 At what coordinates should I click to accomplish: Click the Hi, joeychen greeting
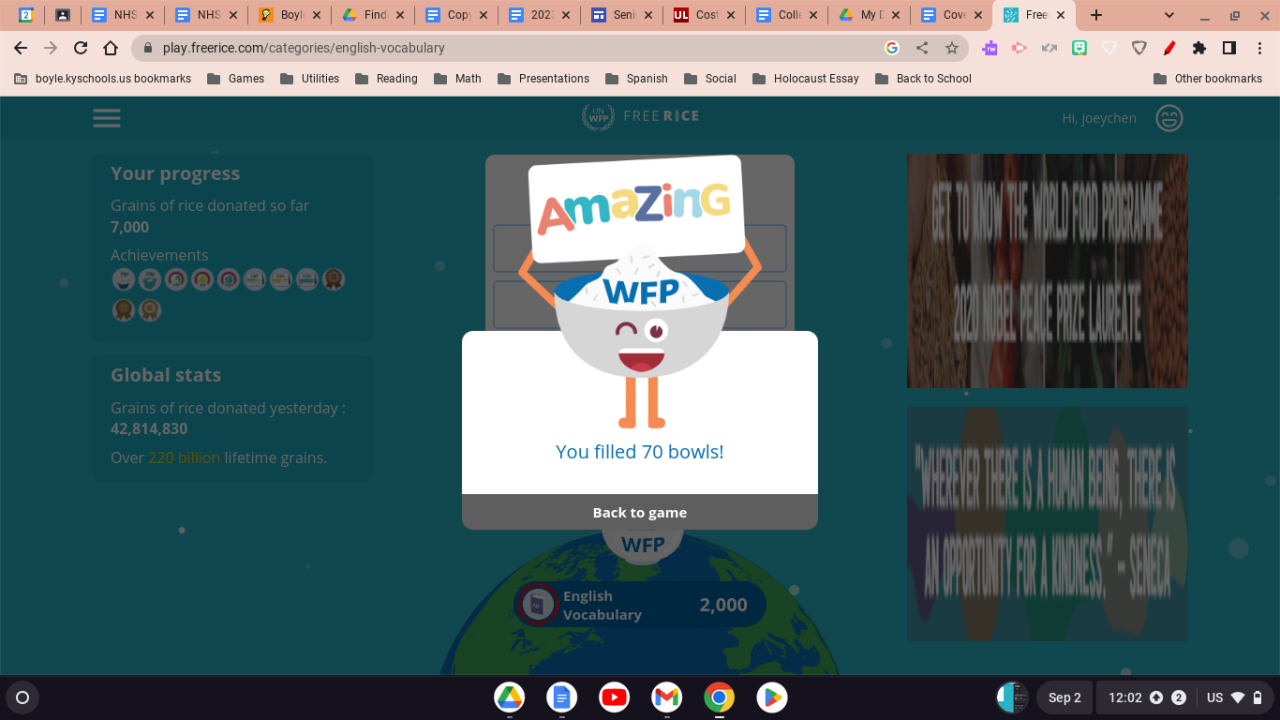tap(1099, 118)
